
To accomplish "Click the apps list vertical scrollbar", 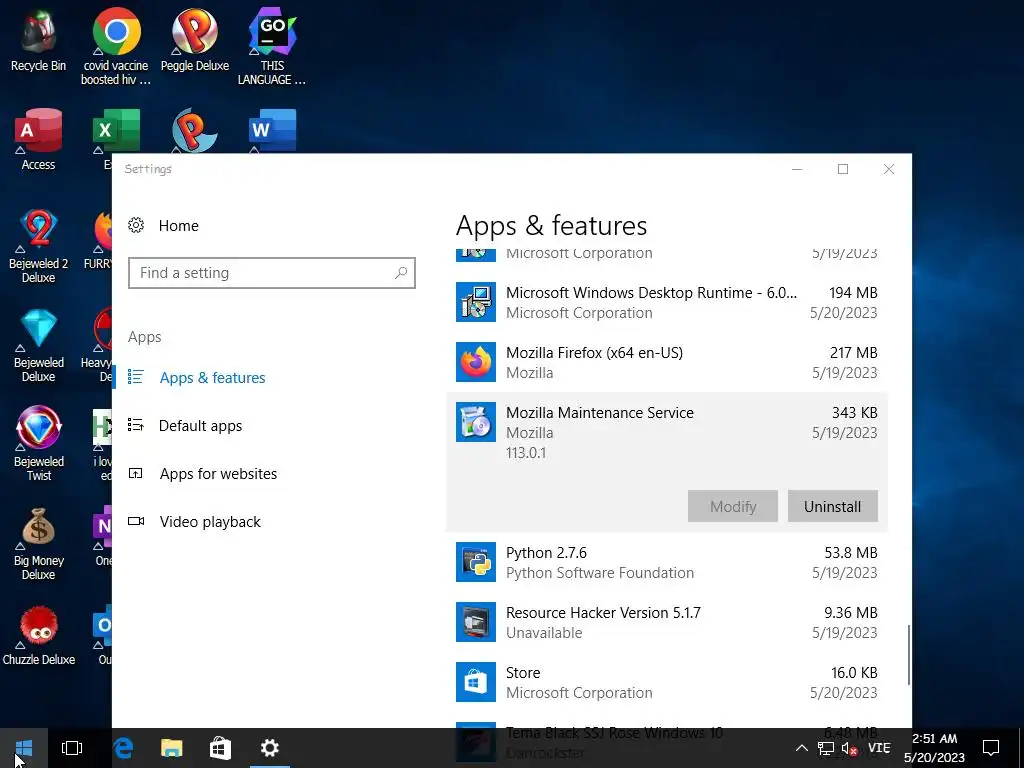I will [x=908, y=655].
